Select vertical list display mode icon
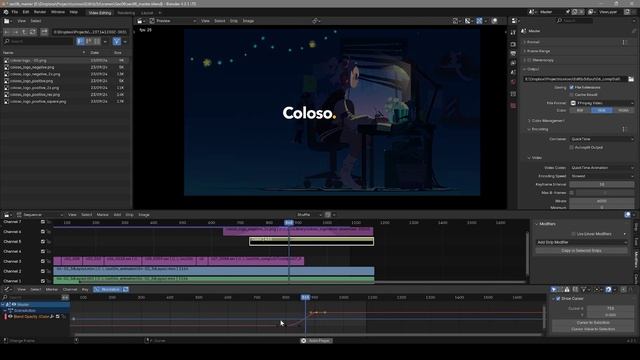This screenshot has height=360, width=640. [x=80, y=41]
